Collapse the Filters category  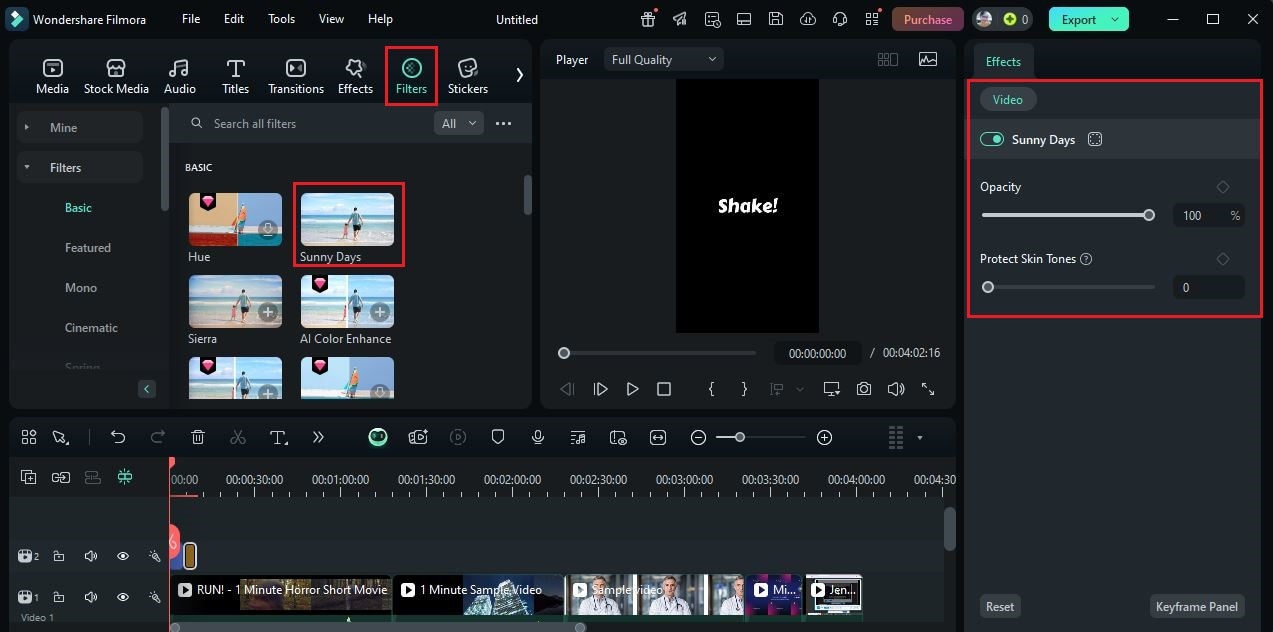pyautogui.click(x=80, y=167)
